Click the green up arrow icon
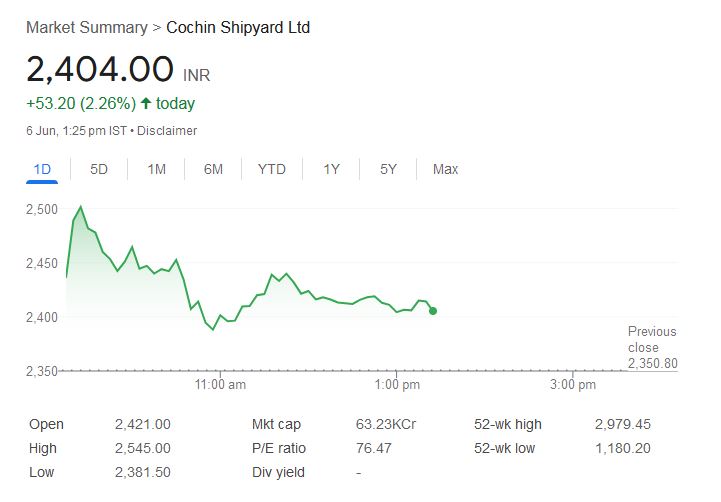This screenshot has height=502, width=721. [x=146, y=103]
